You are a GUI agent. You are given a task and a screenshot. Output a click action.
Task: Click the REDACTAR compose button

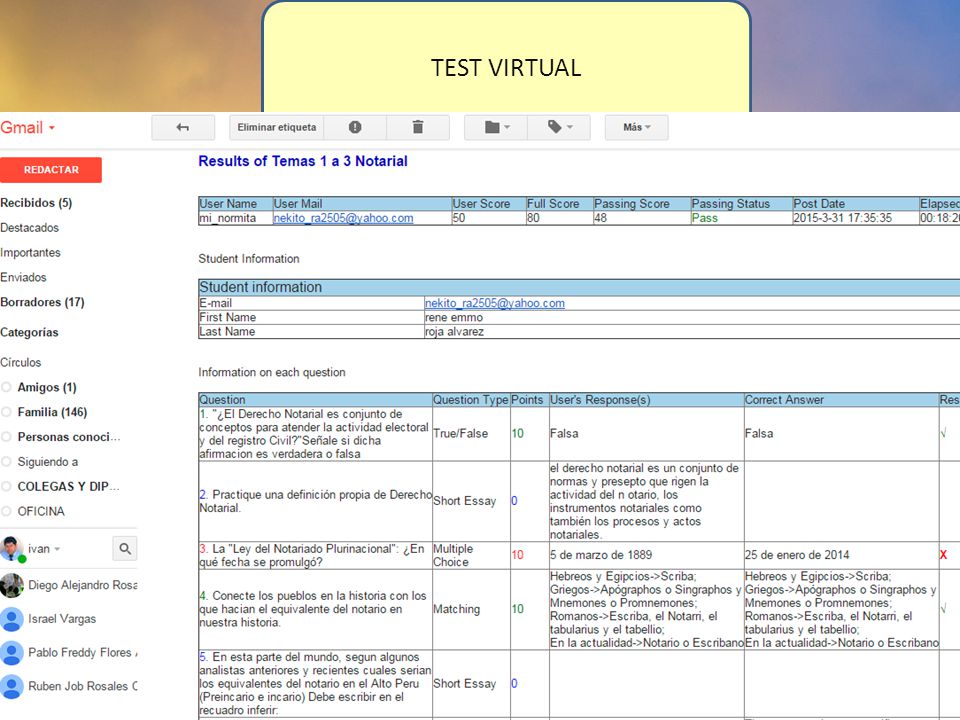[x=51, y=170]
